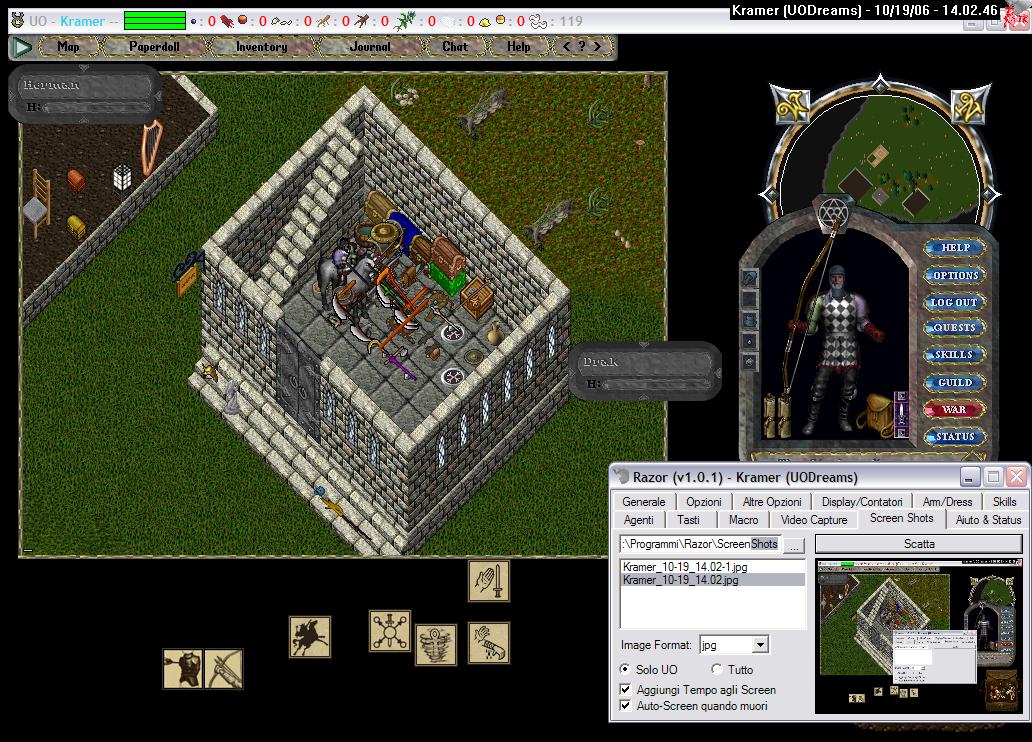Click the bottom equipment slot on paperdoll
1032x742 pixels.
pyautogui.click(x=749, y=361)
